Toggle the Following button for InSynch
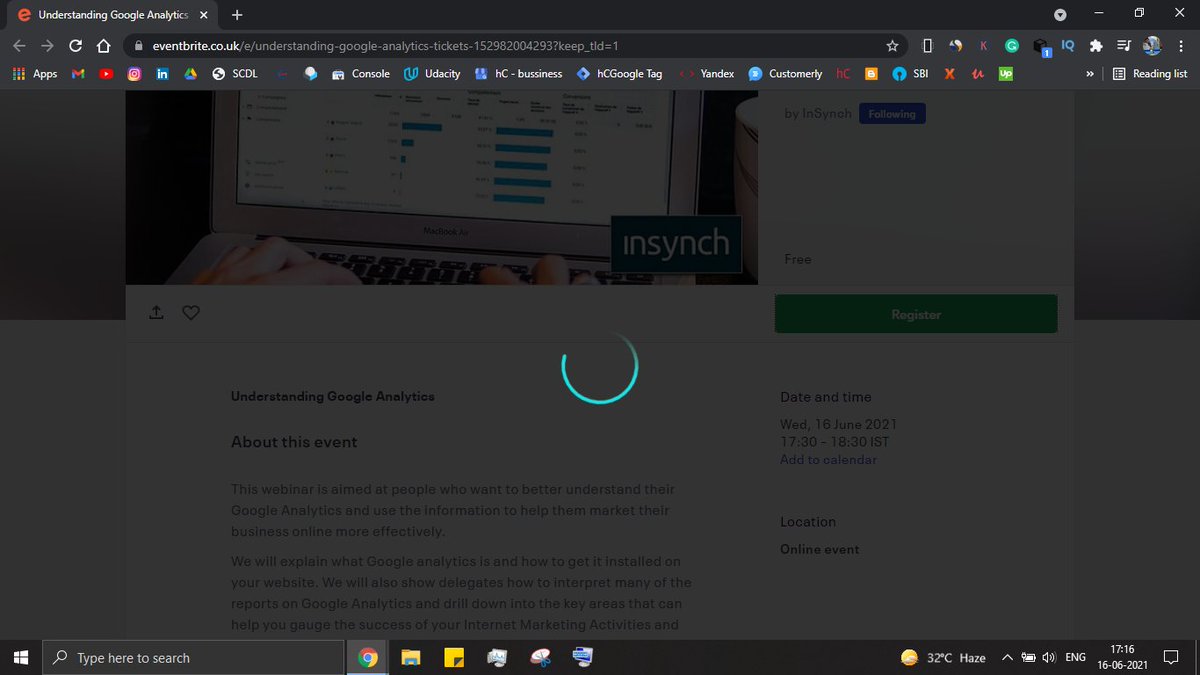The width and height of the screenshot is (1200, 675). (892, 114)
